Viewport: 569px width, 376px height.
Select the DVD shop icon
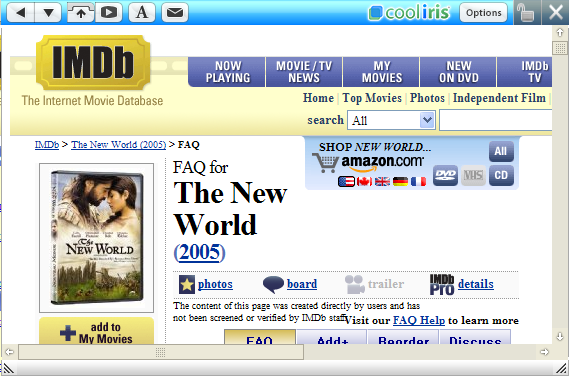pyautogui.click(x=445, y=175)
